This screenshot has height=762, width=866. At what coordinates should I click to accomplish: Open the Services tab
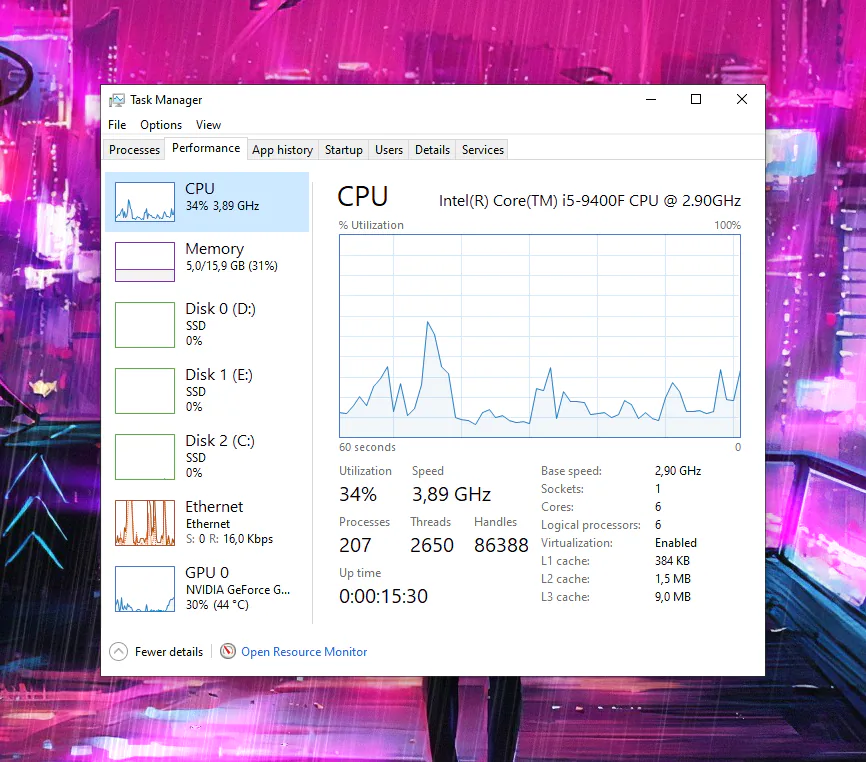(x=483, y=150)
